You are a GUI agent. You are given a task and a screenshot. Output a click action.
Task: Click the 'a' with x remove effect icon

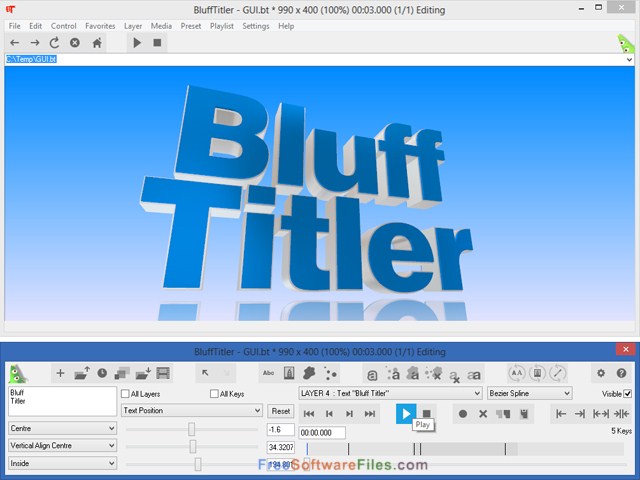(454, 376)
